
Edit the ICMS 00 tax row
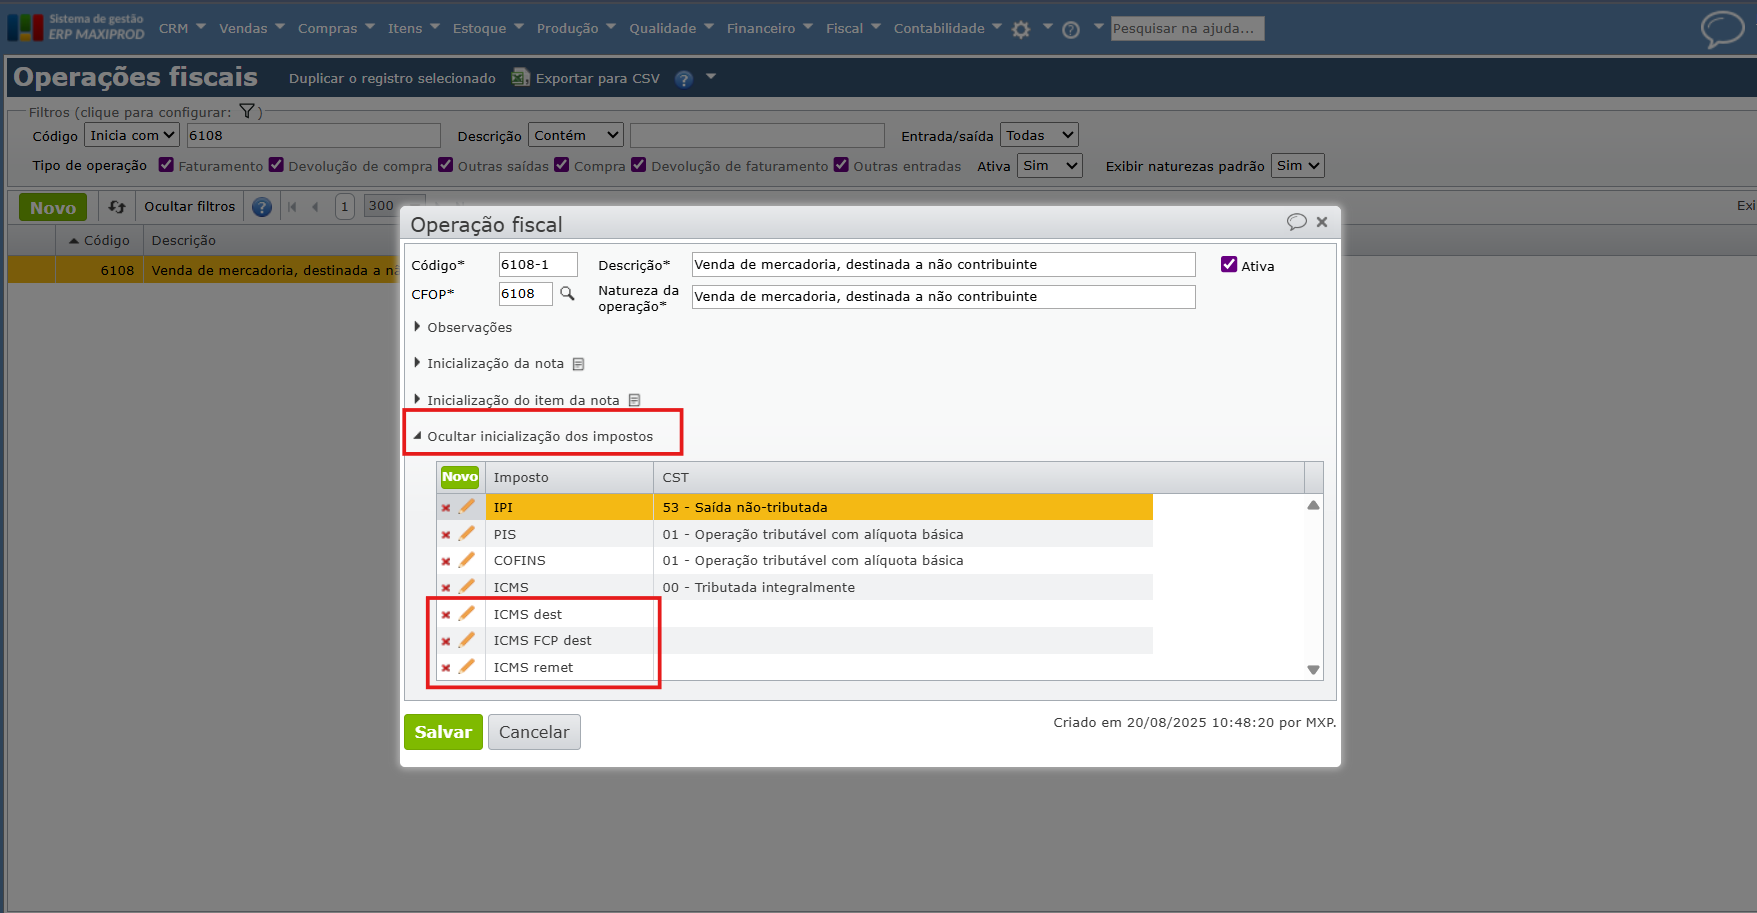tap(467, 587)
